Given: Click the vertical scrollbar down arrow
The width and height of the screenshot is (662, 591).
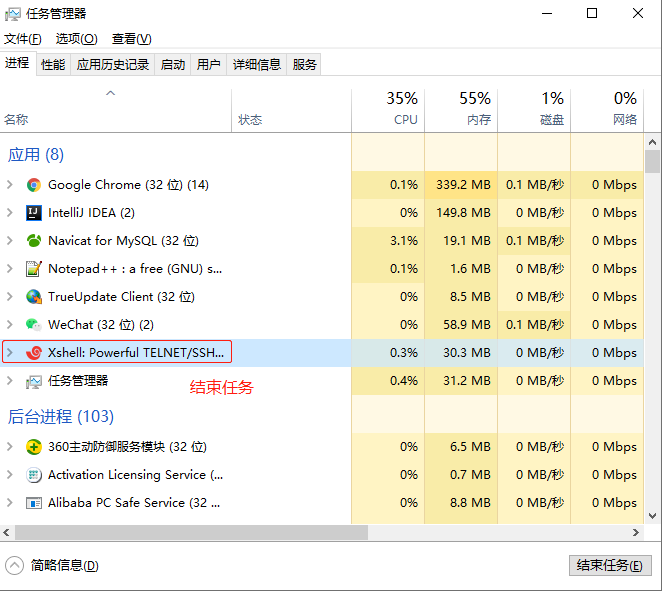Looking at the screenshot, I should [652, 516].
